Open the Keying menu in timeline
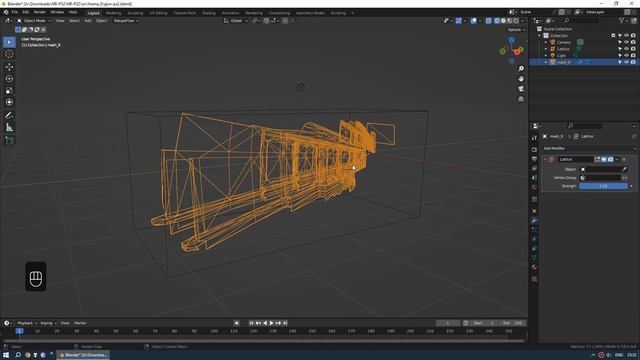The image size is (640, 360). [48, 323]
